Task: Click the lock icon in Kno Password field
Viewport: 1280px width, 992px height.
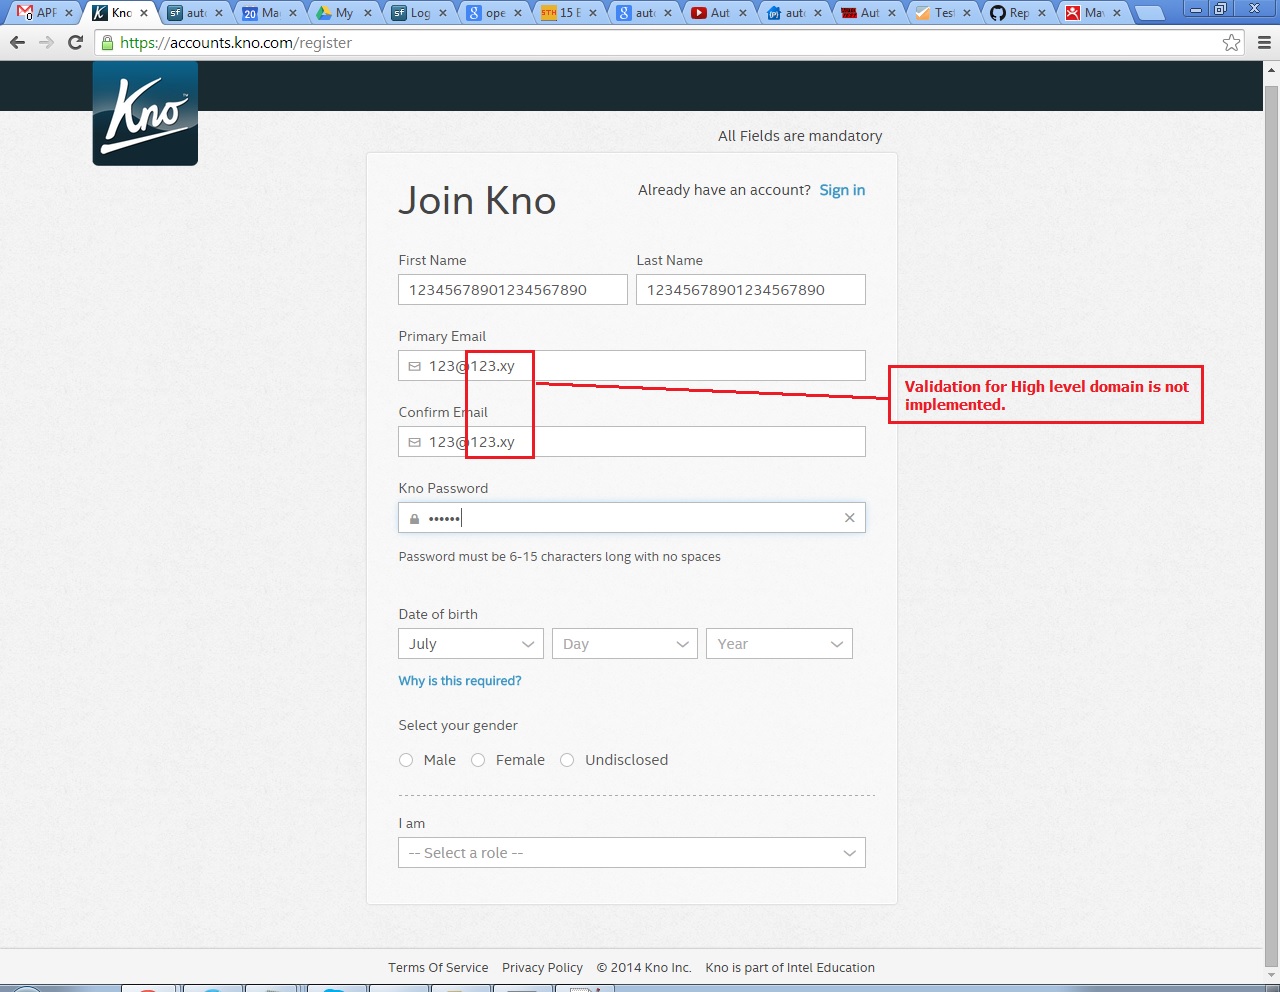Action: 414,518
